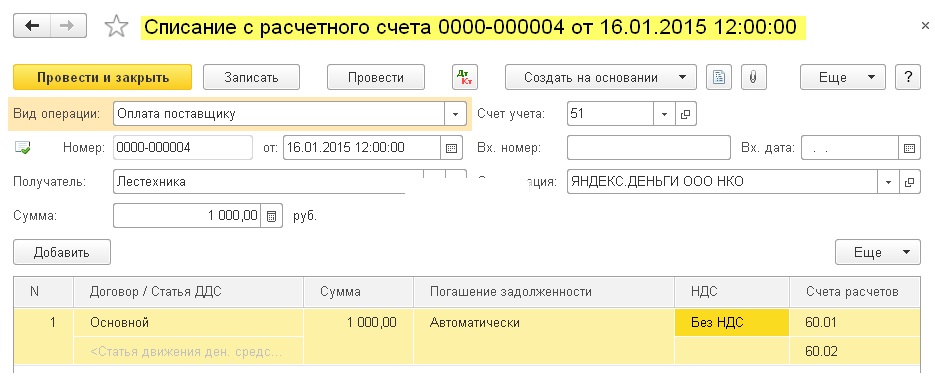This screenshot has width=935, height=384.
Task: Click row number 1 cell
Action: pos(44,323)
